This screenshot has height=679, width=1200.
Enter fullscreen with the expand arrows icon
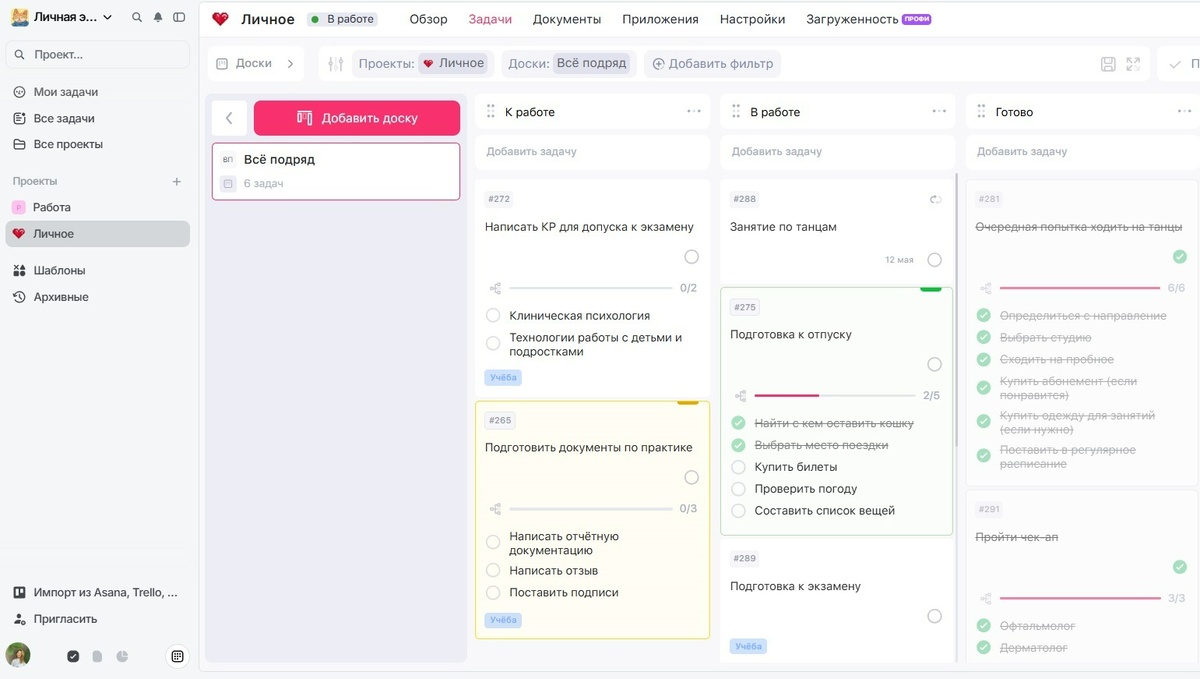[1133, 64]
